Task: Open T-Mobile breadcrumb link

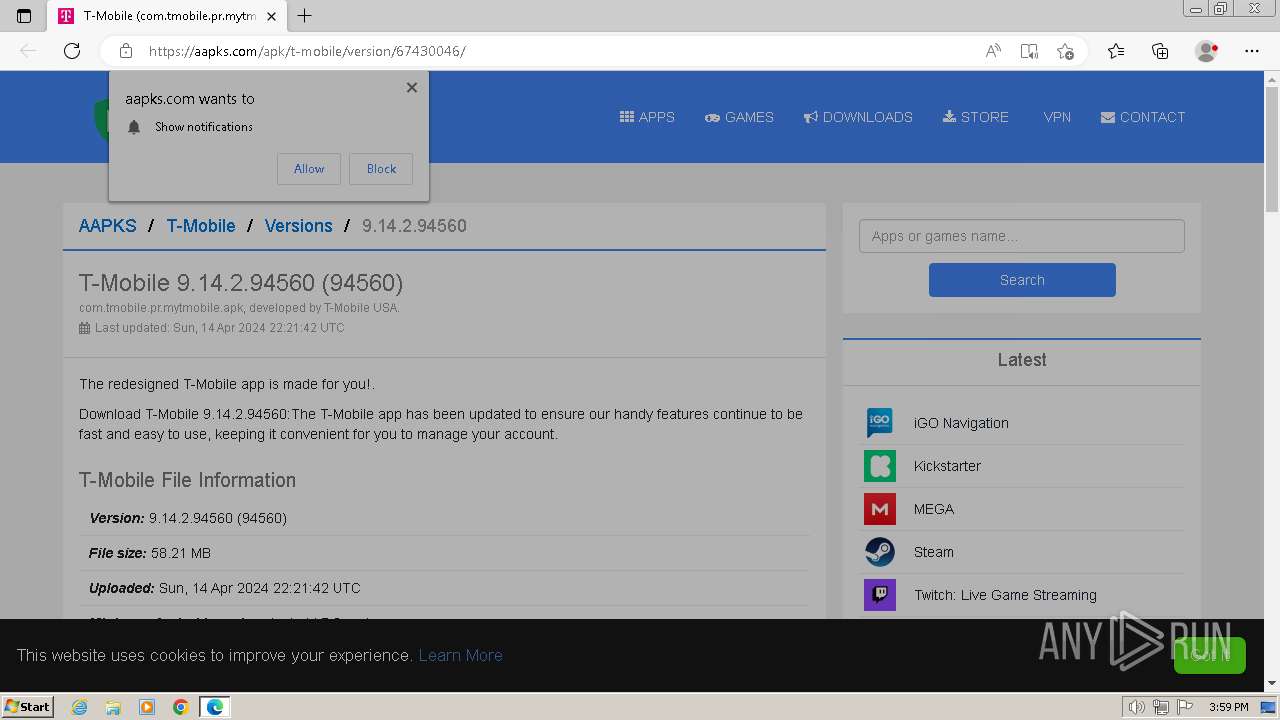Action: coord(201,226)
